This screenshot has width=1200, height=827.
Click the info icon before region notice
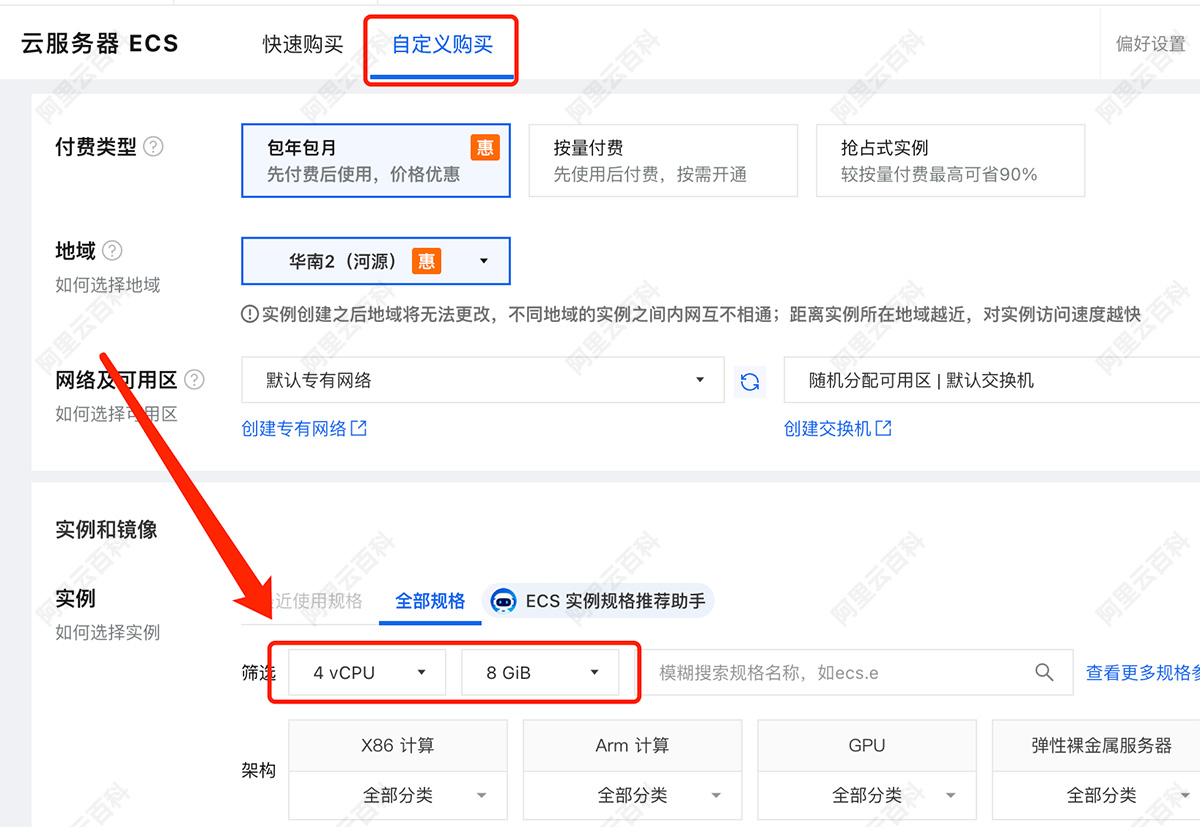250,314
